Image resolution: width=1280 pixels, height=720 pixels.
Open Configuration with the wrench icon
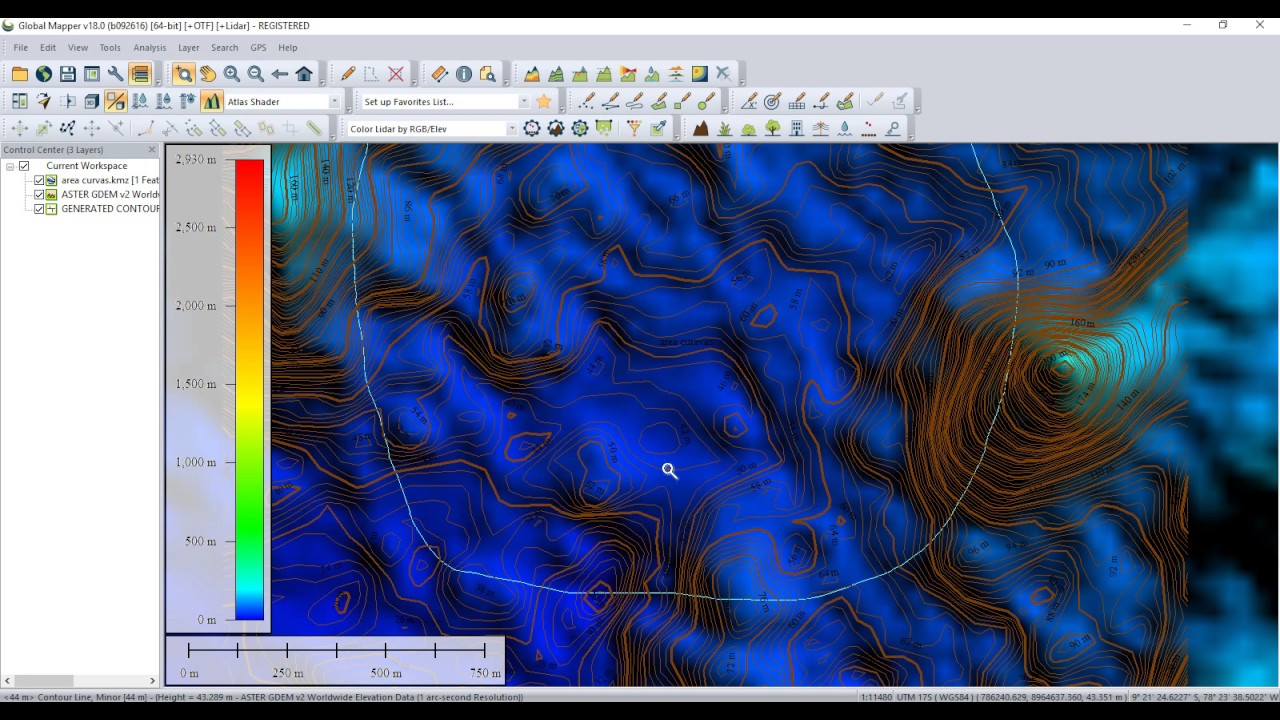pyautogui.click(x=116, y=74)
